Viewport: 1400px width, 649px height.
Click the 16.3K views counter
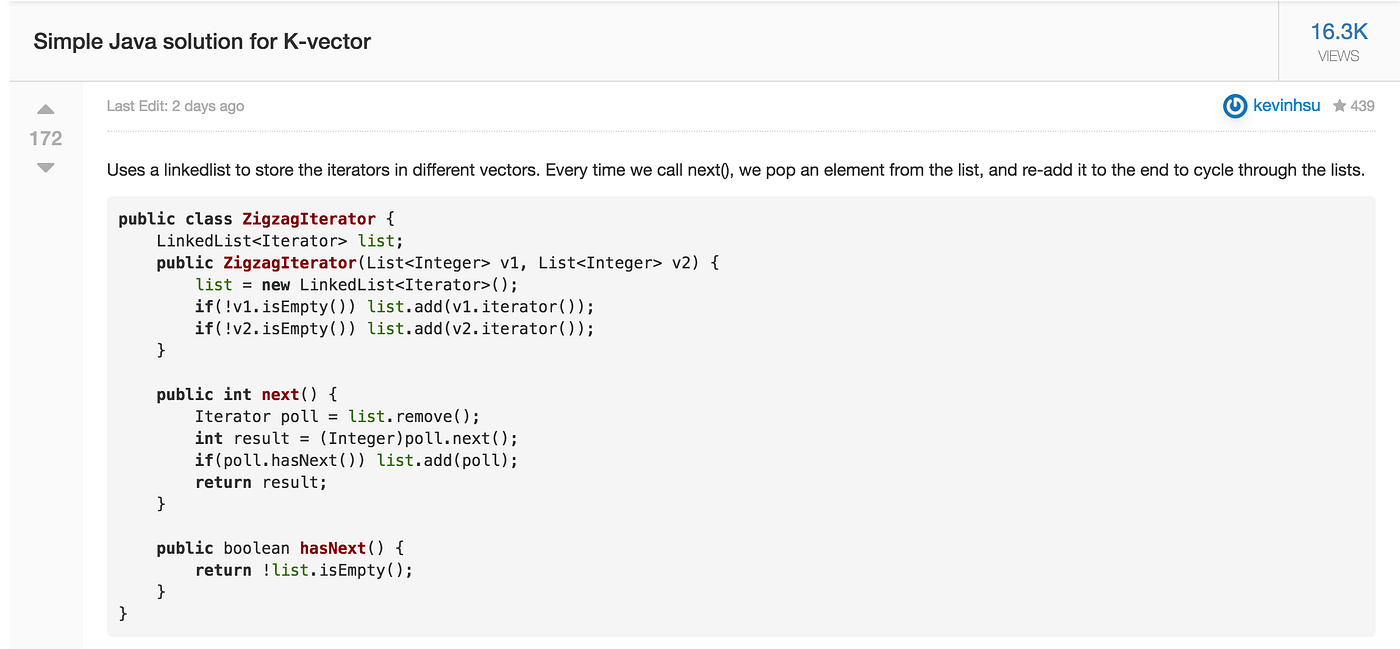1339,31
